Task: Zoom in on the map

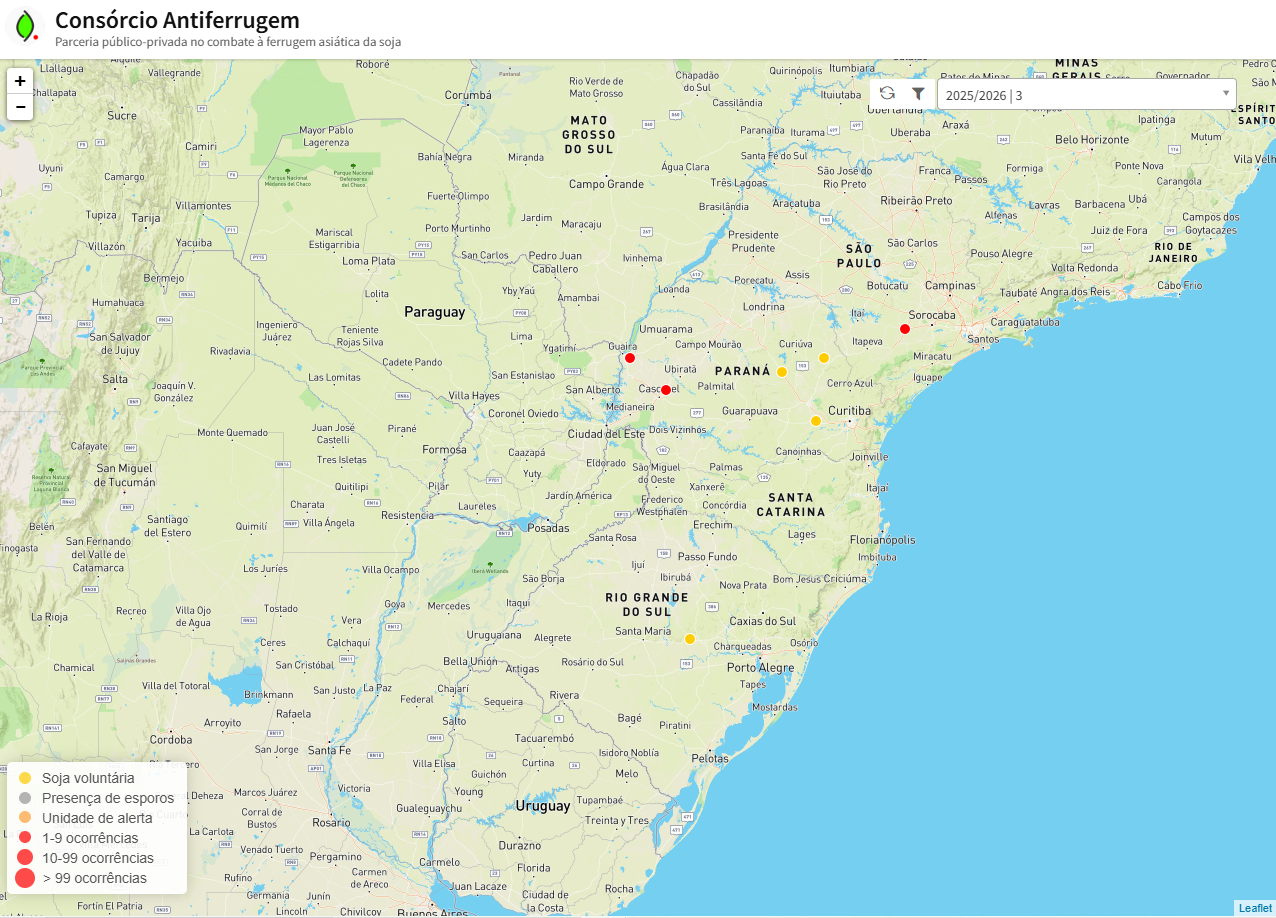Action: [x=20, y=81]
